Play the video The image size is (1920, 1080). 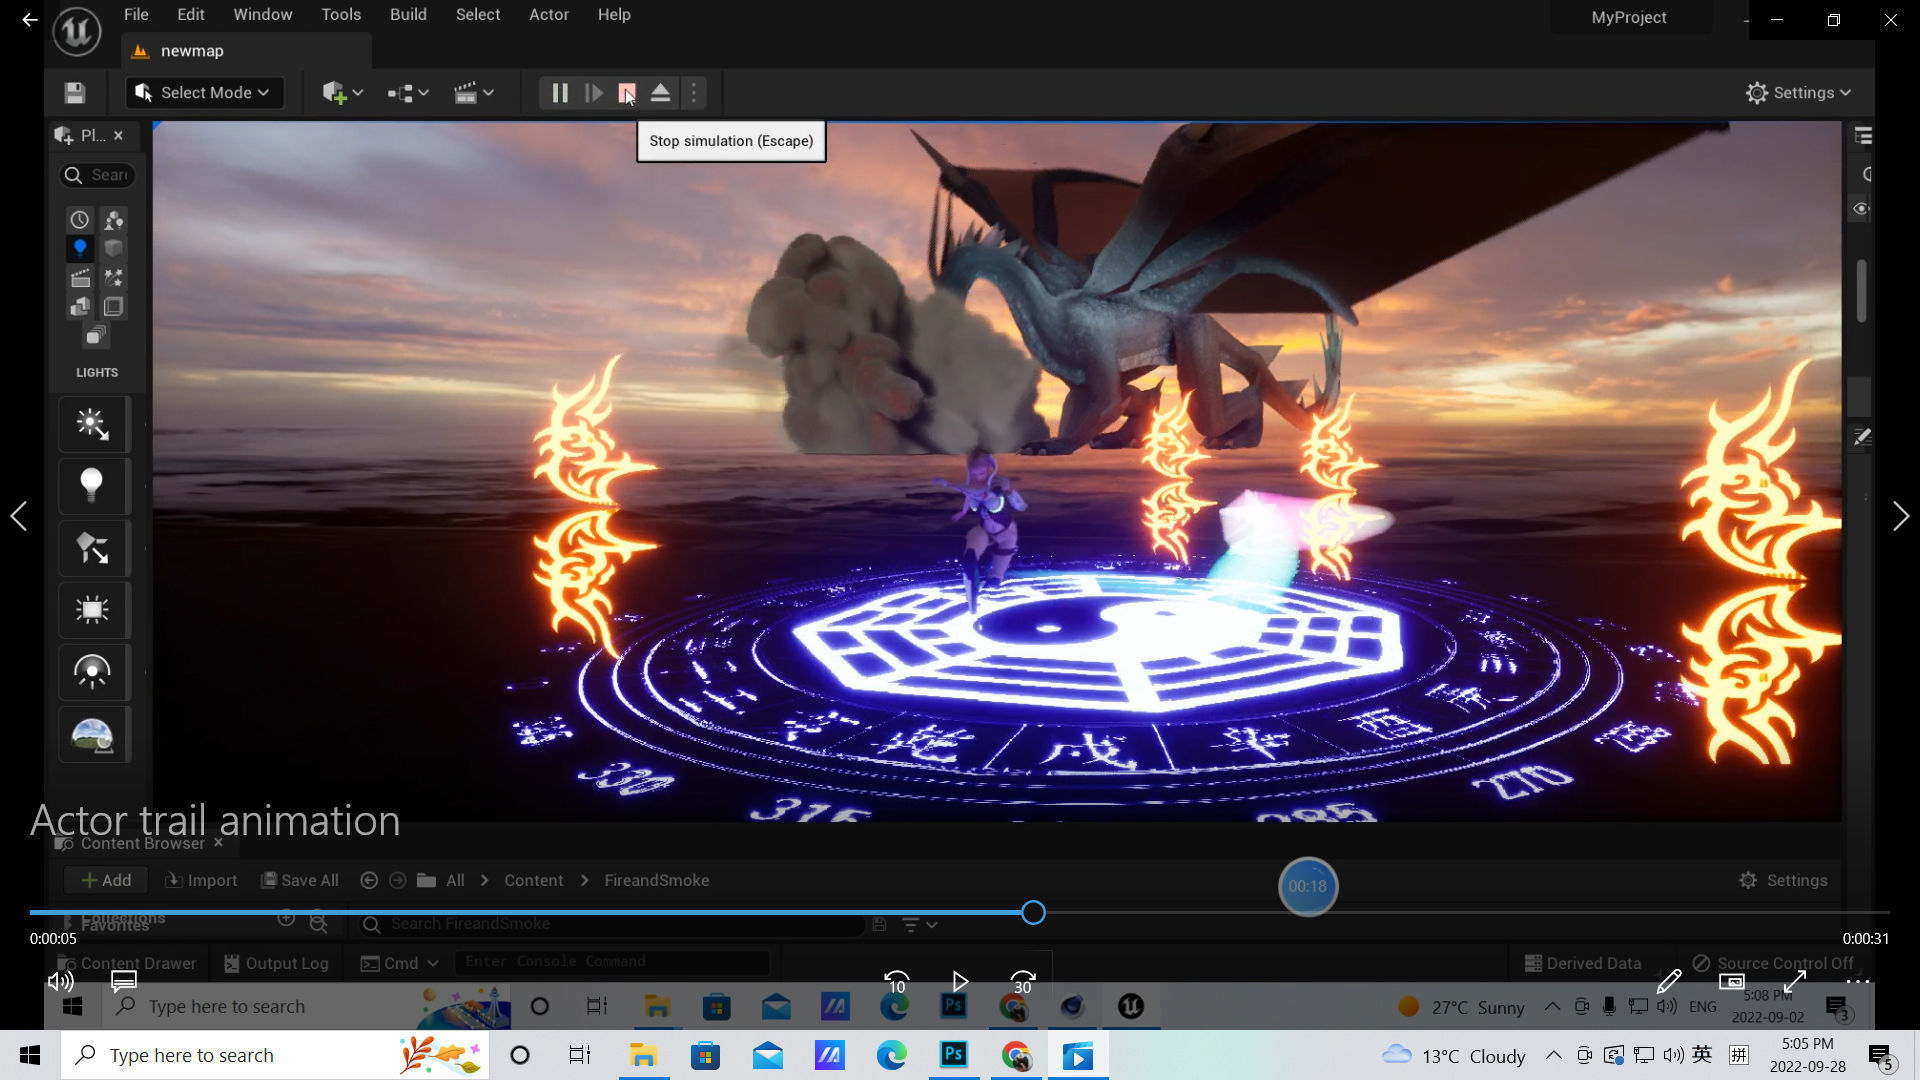[960, 982]
